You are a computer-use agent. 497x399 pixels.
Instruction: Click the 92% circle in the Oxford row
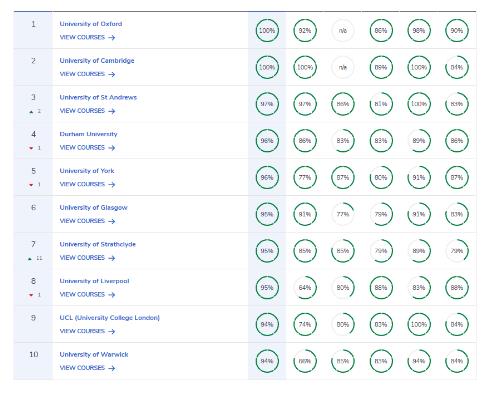click(305, 31)
